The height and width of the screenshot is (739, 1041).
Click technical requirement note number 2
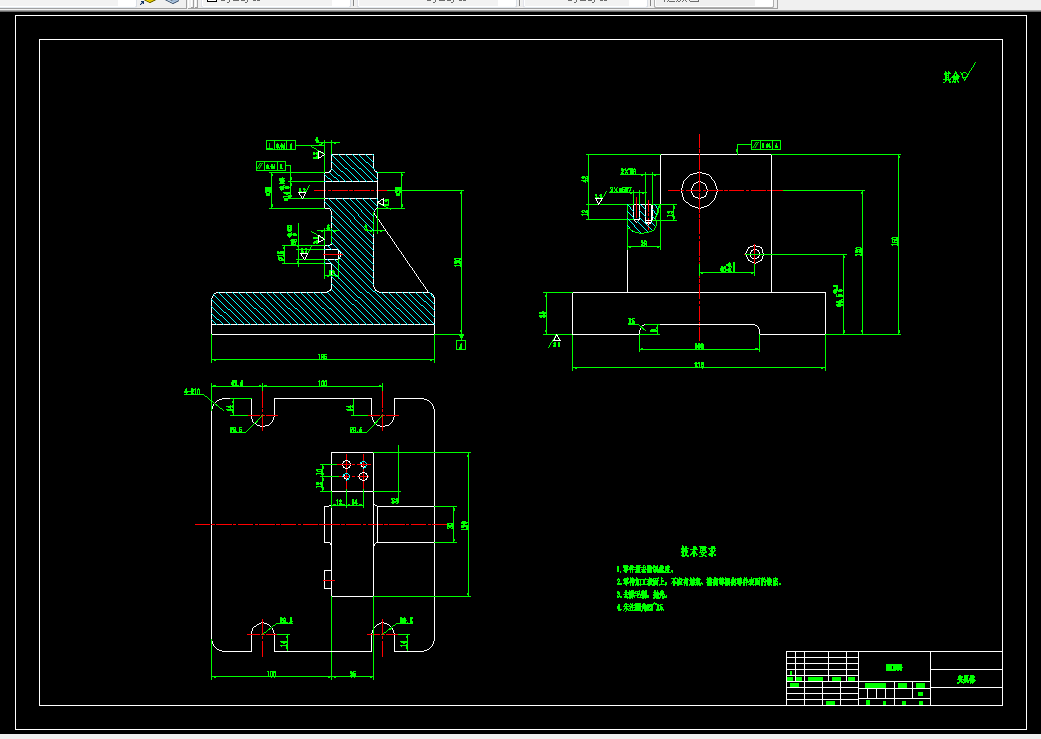click(698, 582)
